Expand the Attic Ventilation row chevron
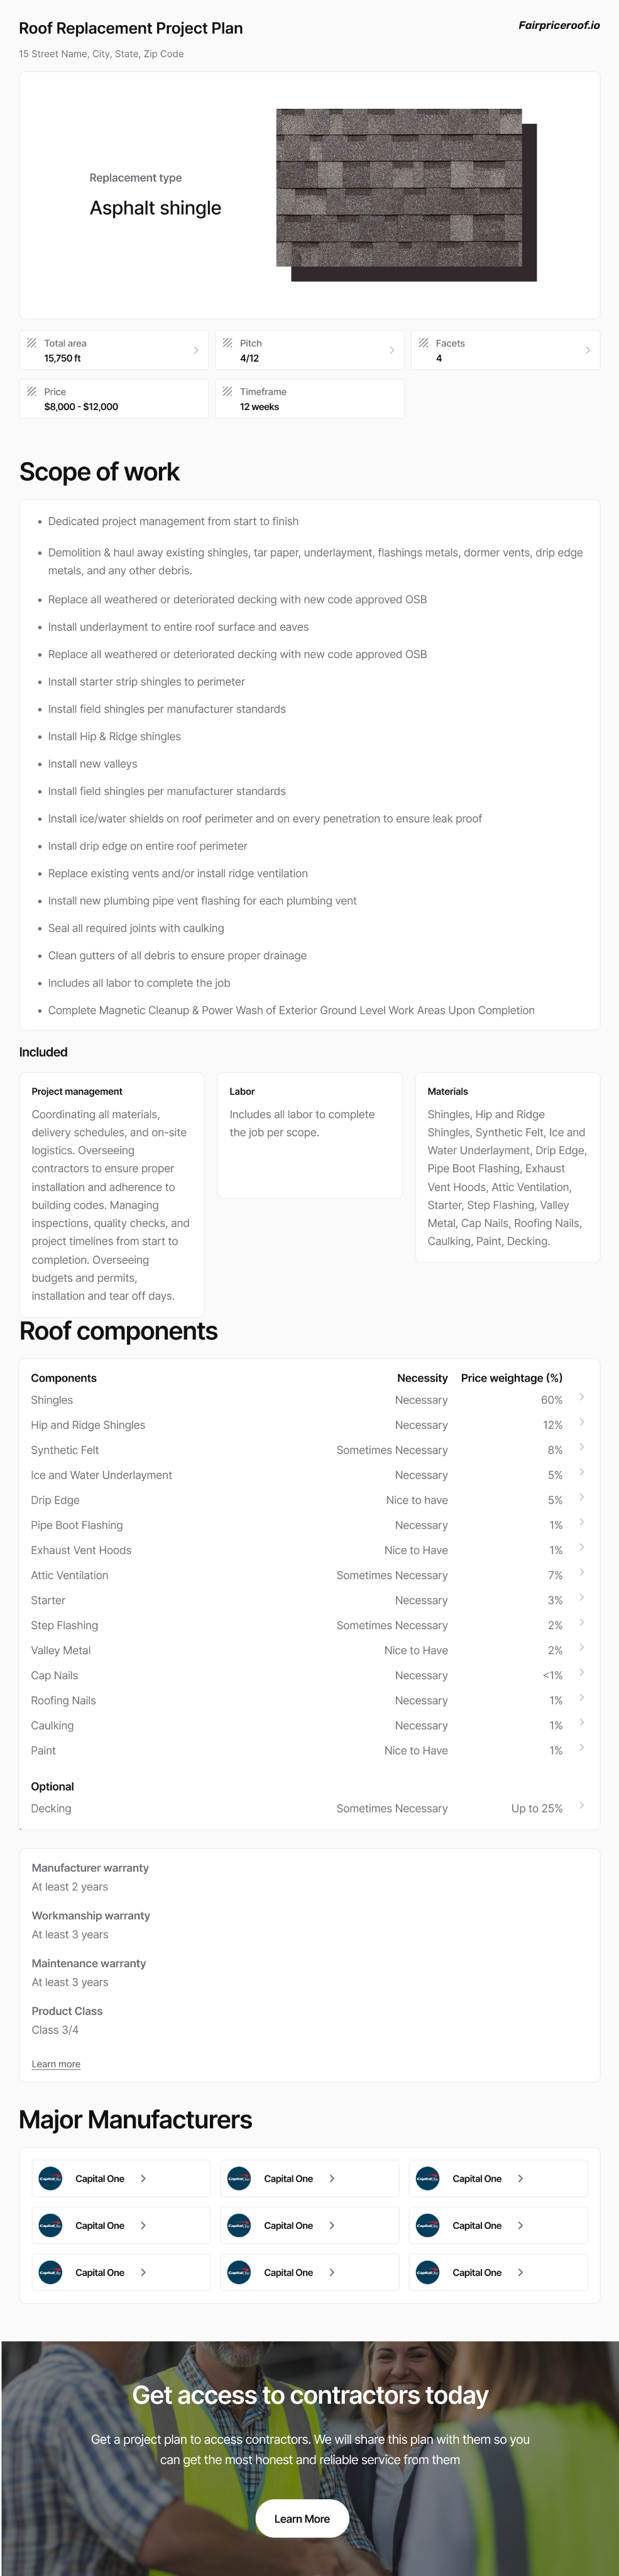The width and height of the screenshot is (619, 2576). click(x=582, y=1572)
